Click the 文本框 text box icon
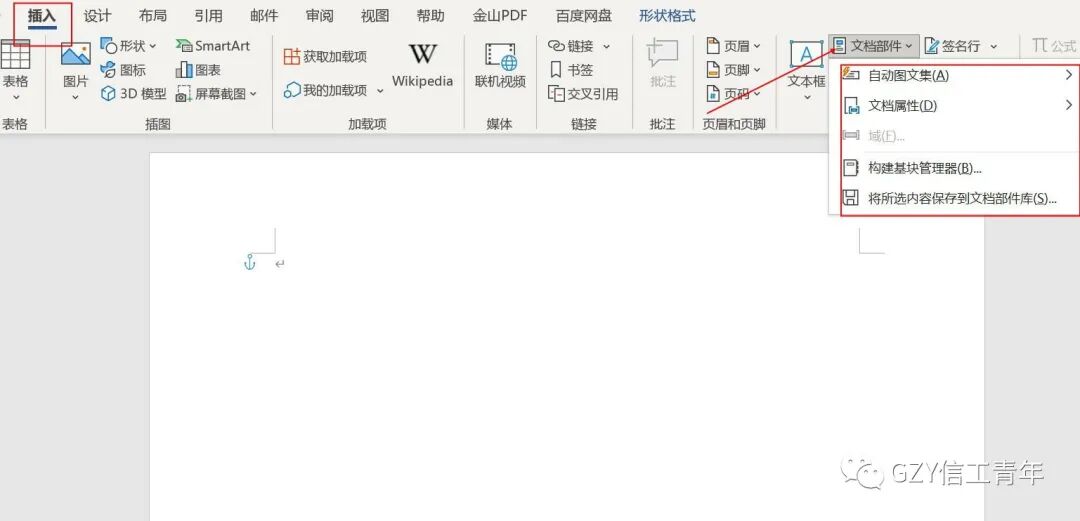The height and width of the screenshot is (521, 1080). click(x=806, y=54)
